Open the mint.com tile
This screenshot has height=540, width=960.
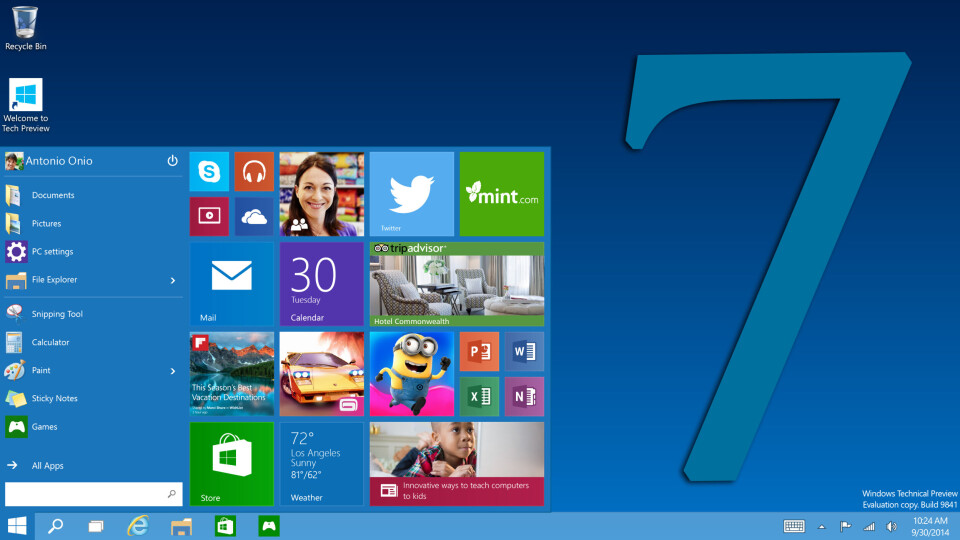501,194
